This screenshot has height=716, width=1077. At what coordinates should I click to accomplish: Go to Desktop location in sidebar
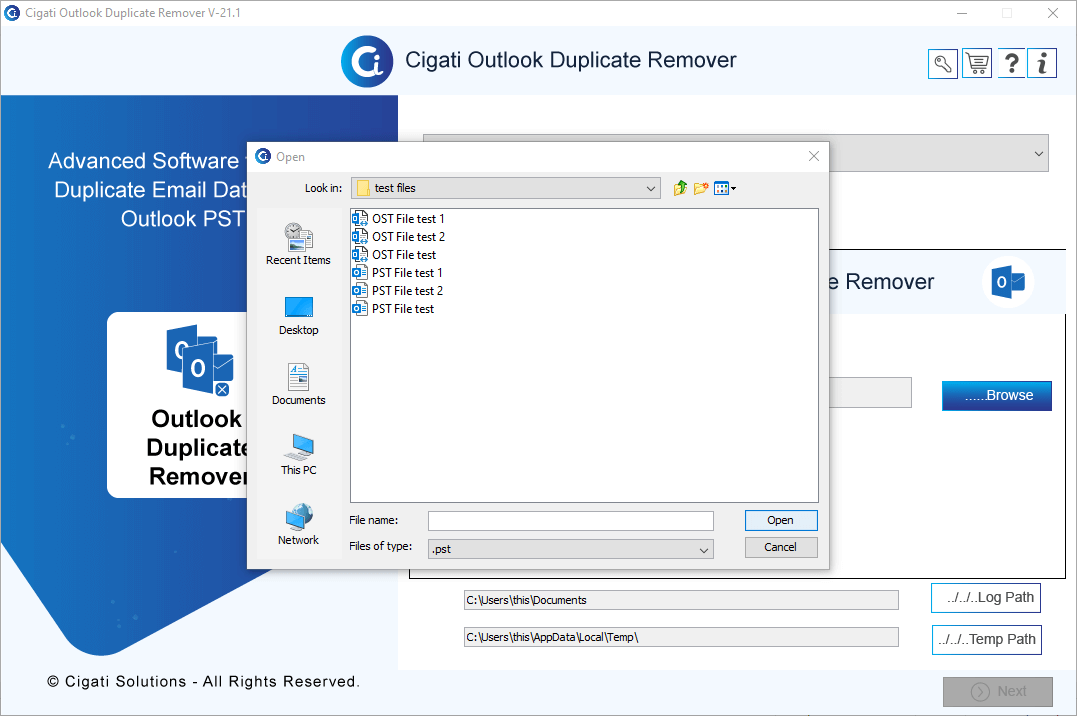(298, 315)
